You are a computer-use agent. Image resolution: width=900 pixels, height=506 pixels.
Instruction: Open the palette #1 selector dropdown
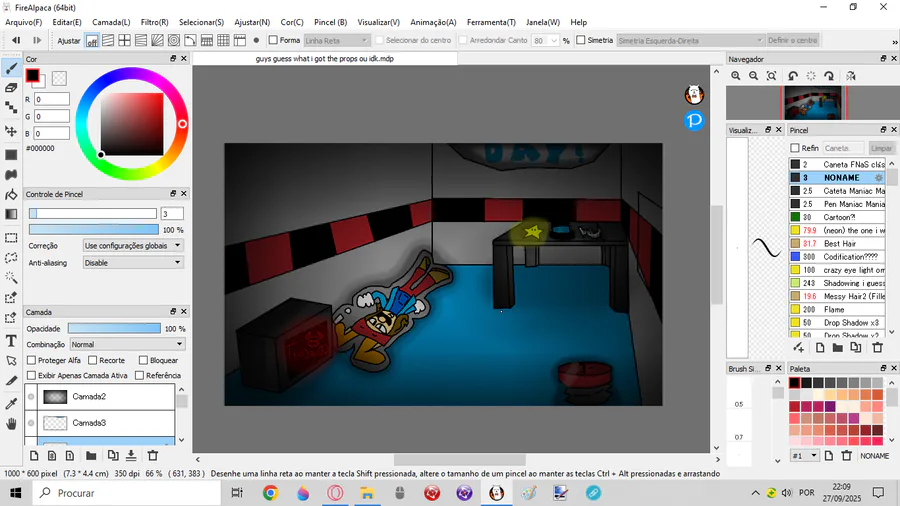[805, 456]
